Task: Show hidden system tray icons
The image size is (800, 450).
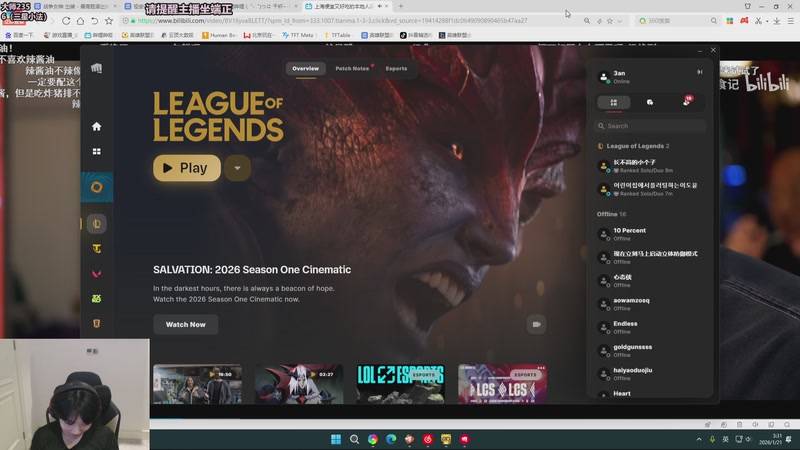Action: pos(698,439)
